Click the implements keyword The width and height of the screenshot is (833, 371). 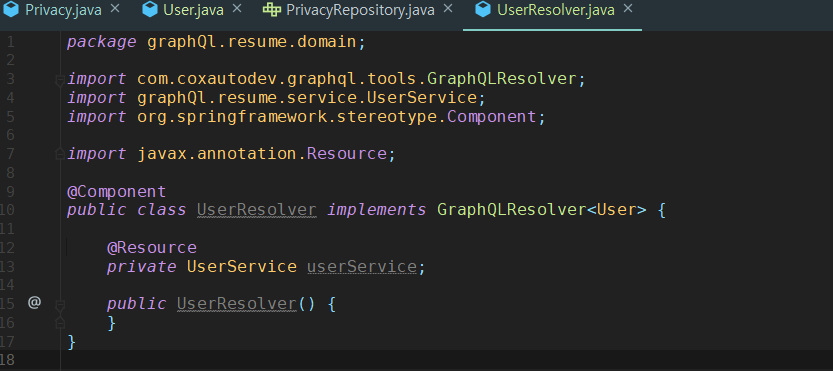(377, 210)
